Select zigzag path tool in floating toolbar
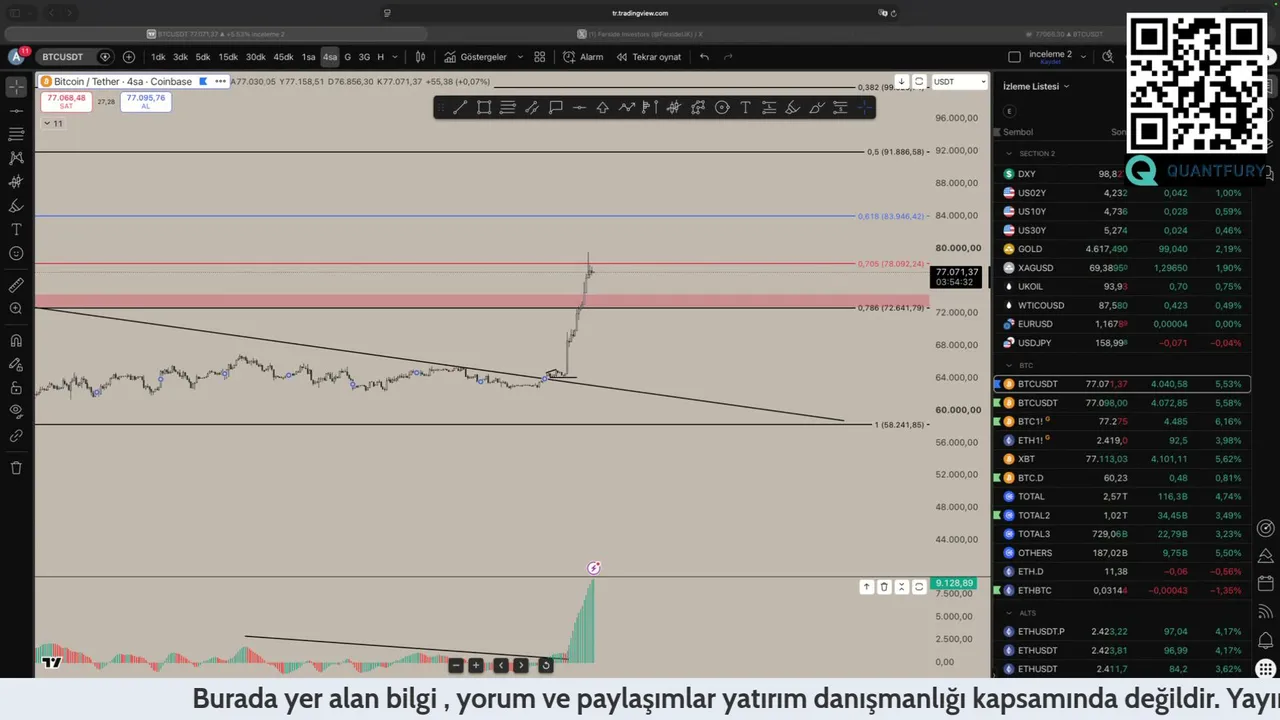This screenshot has width=1280, height=720. 627,108
